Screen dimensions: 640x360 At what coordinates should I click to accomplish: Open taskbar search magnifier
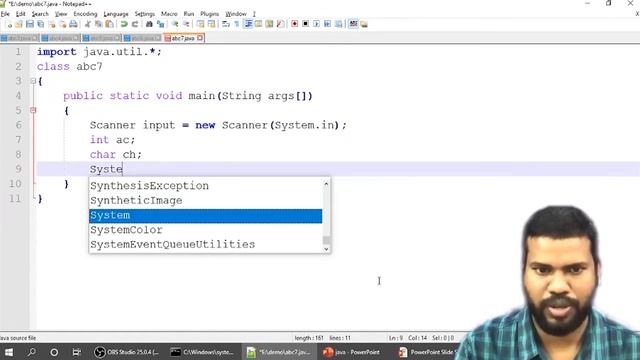point(31,352)
